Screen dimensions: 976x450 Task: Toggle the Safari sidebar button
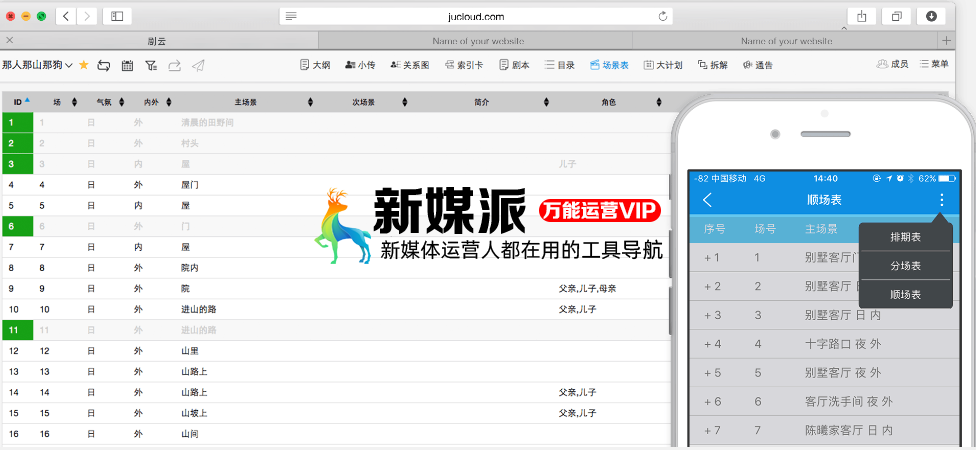(x=117, y=16)
